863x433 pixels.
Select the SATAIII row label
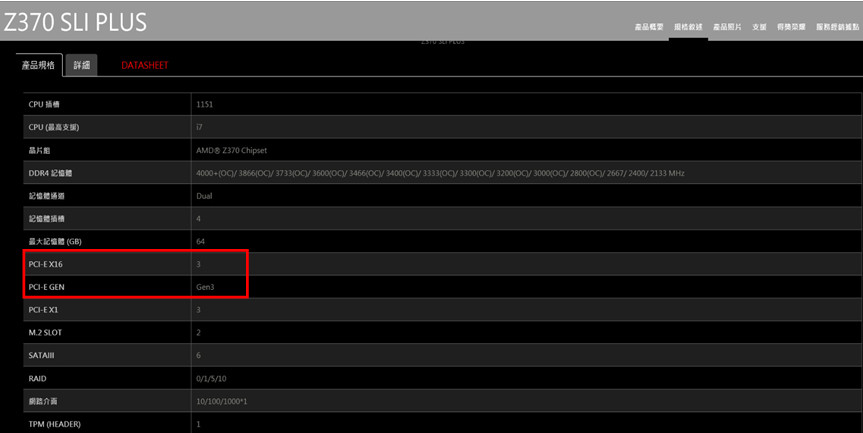pos(41,356)
